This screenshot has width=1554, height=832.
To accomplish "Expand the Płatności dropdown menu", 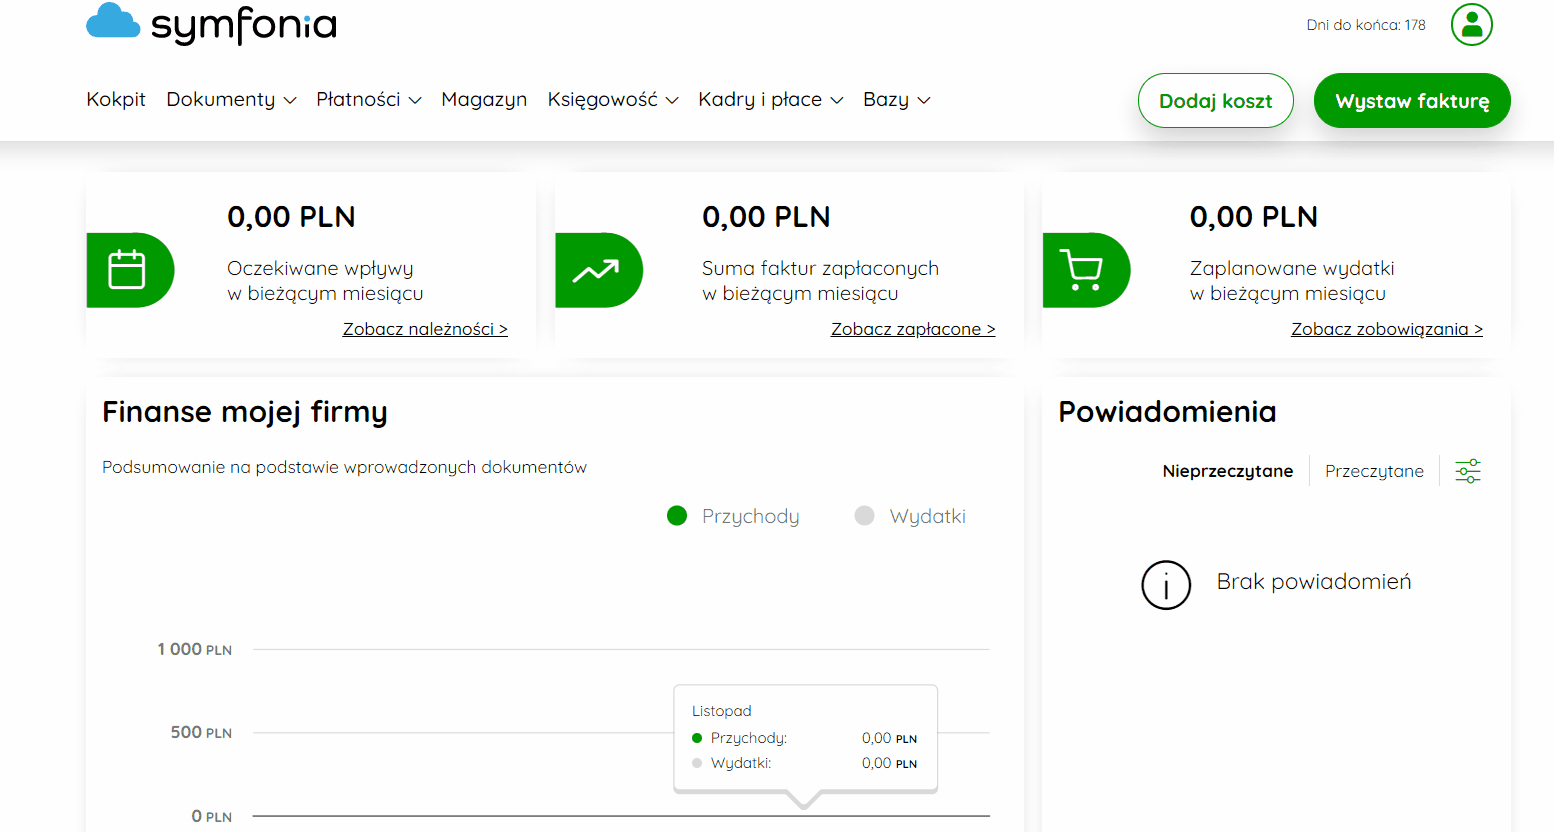I will click(x=369, y=99).
